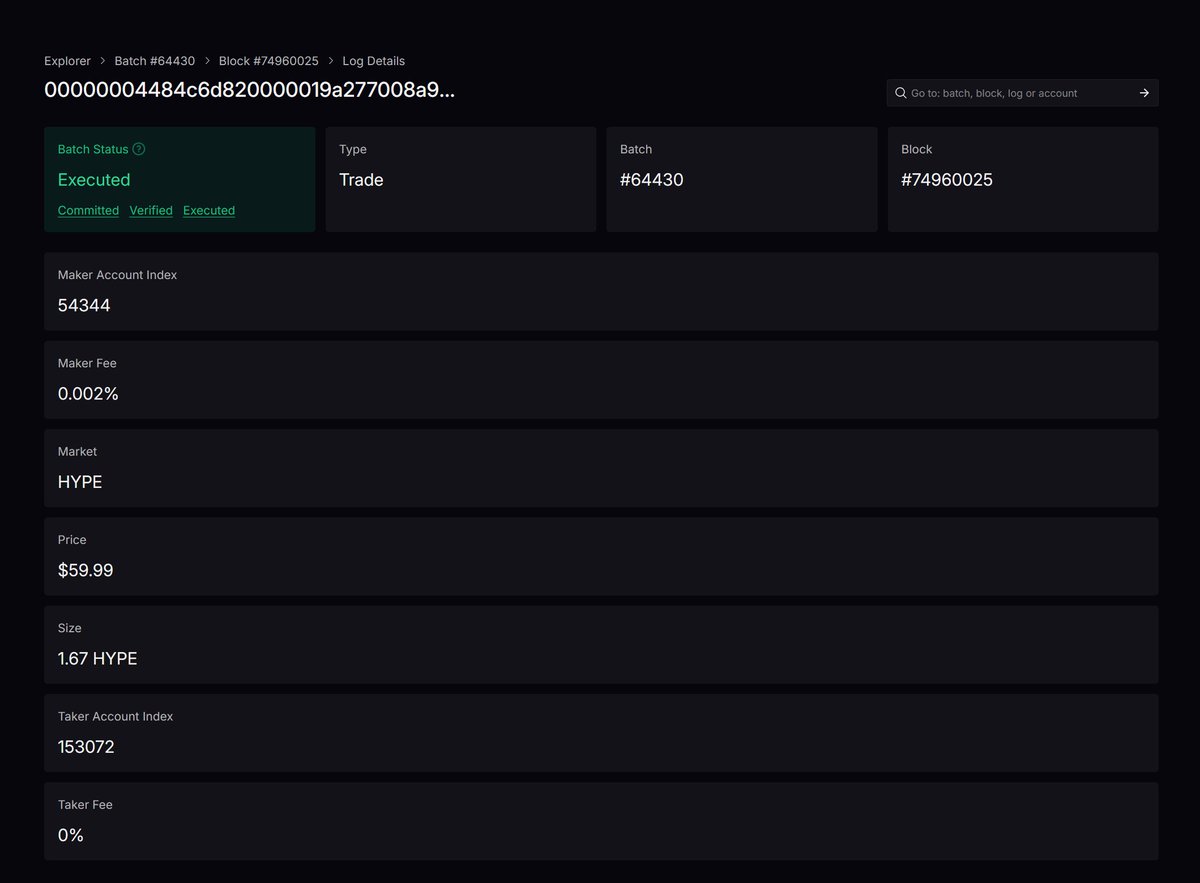Screen dimensions: 1200x883
Task: Click taker account index 153072
Action: [x=86, y=747]
